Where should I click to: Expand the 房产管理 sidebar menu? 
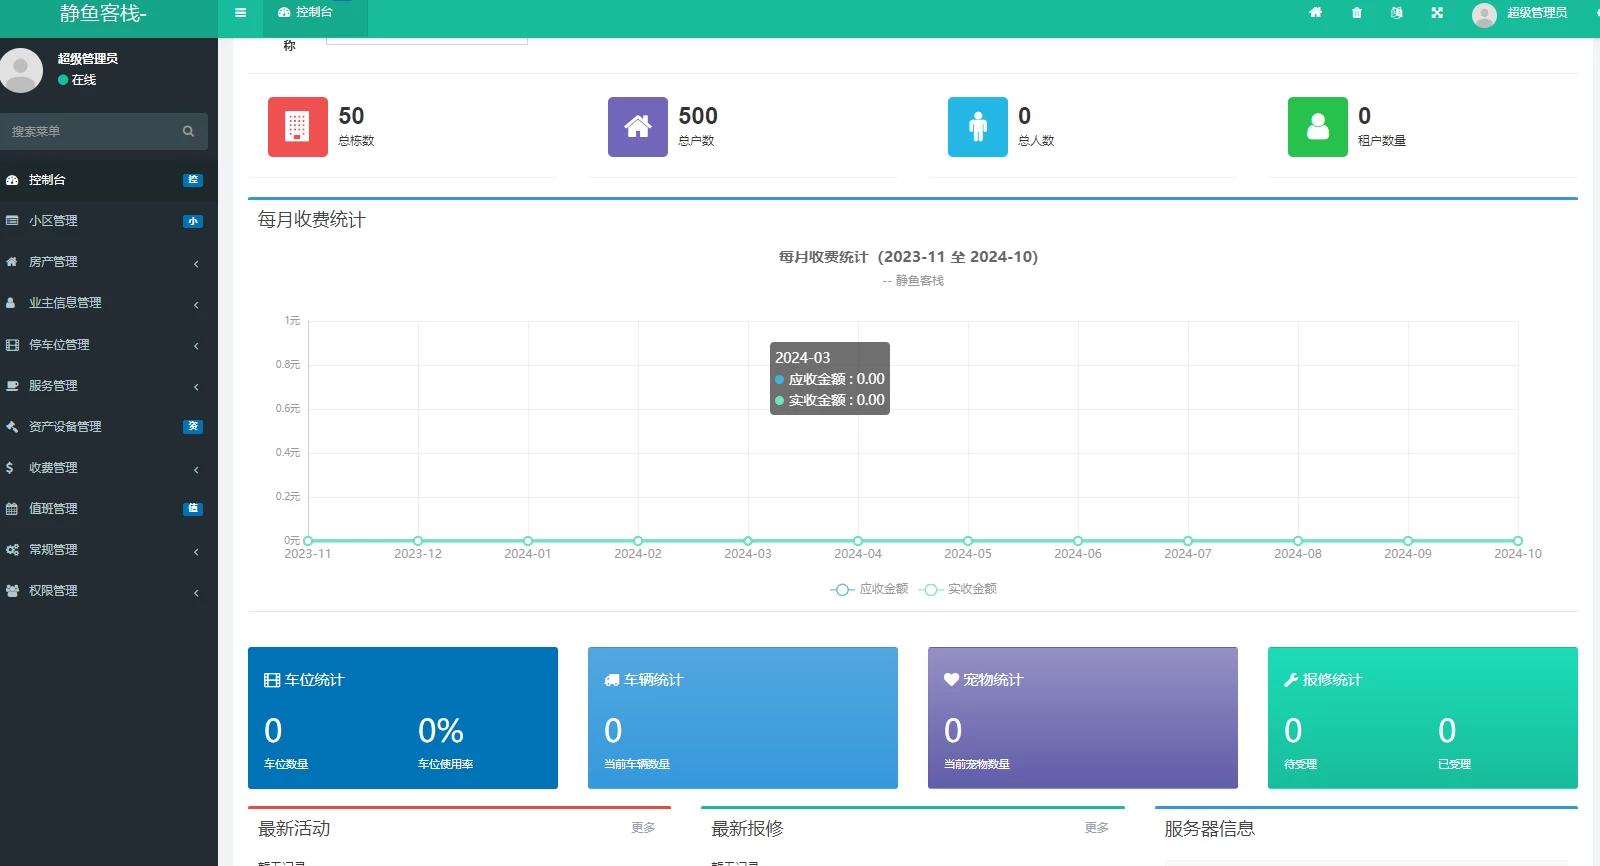pyautogui.click(x=108, y=262)
